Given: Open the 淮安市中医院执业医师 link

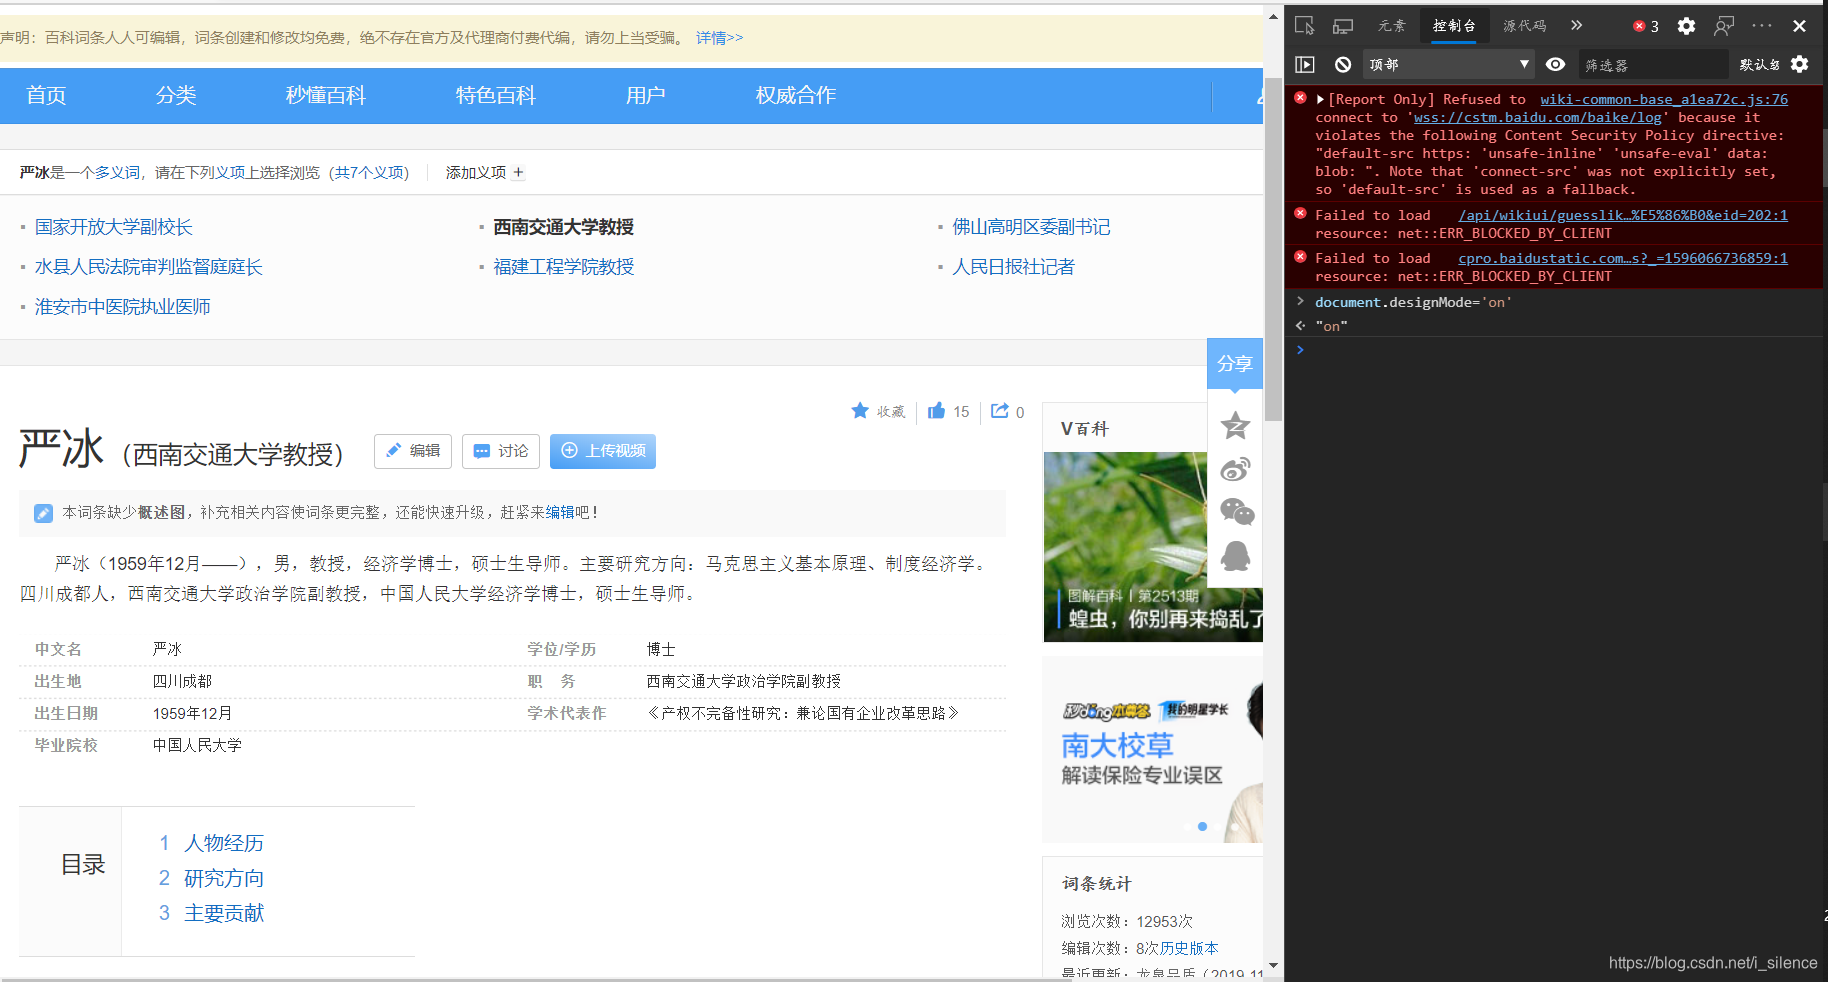Looking at the screenshot, I should click(123, 307).
